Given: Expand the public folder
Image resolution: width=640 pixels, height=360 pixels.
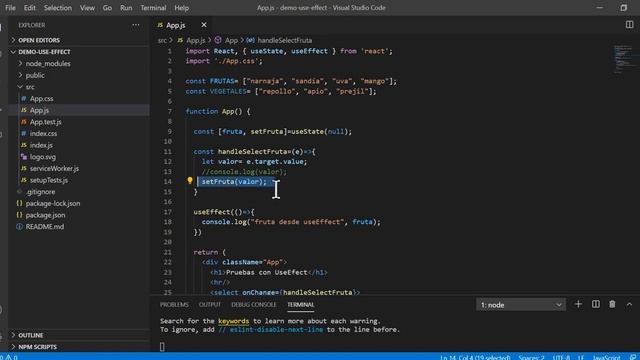Looking at the screenshot, I should coord(35,75).
